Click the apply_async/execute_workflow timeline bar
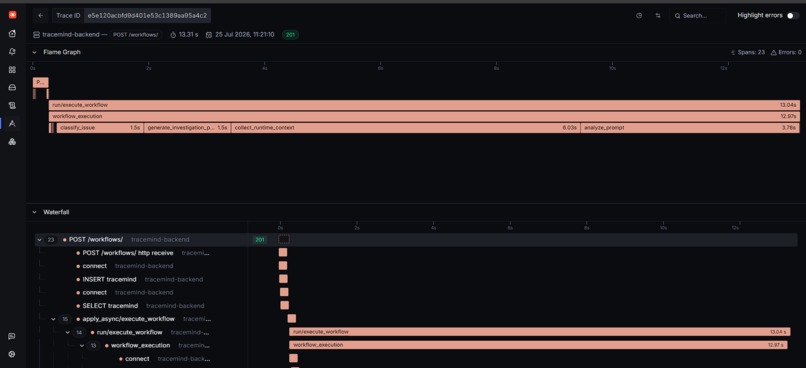This screenshot has height=368, width=806. coord(291,319)
